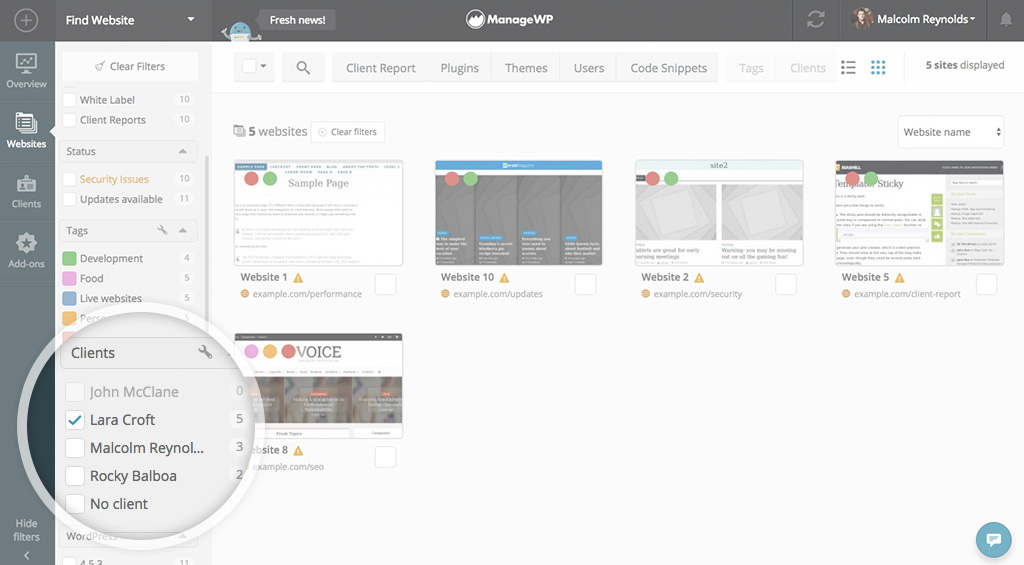Open the Overview sidebar section

[x=27, y=70]
